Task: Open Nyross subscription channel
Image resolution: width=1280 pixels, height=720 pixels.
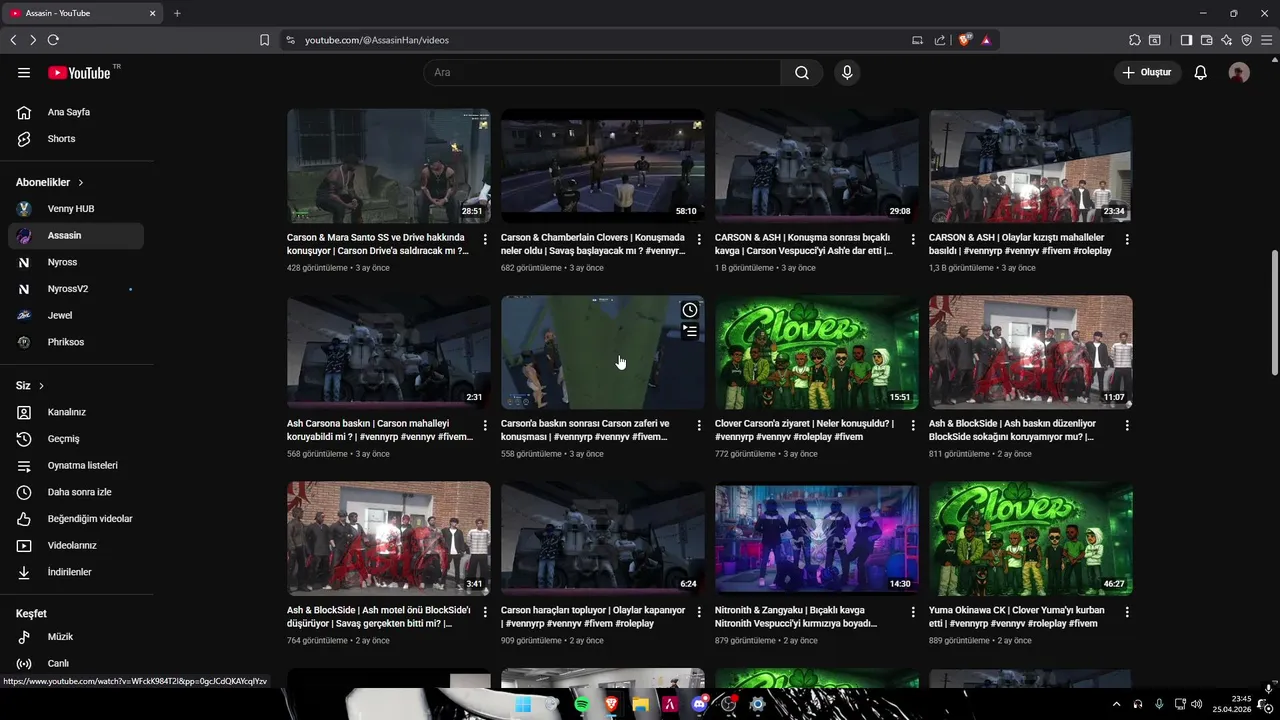Action: (76, 262)
